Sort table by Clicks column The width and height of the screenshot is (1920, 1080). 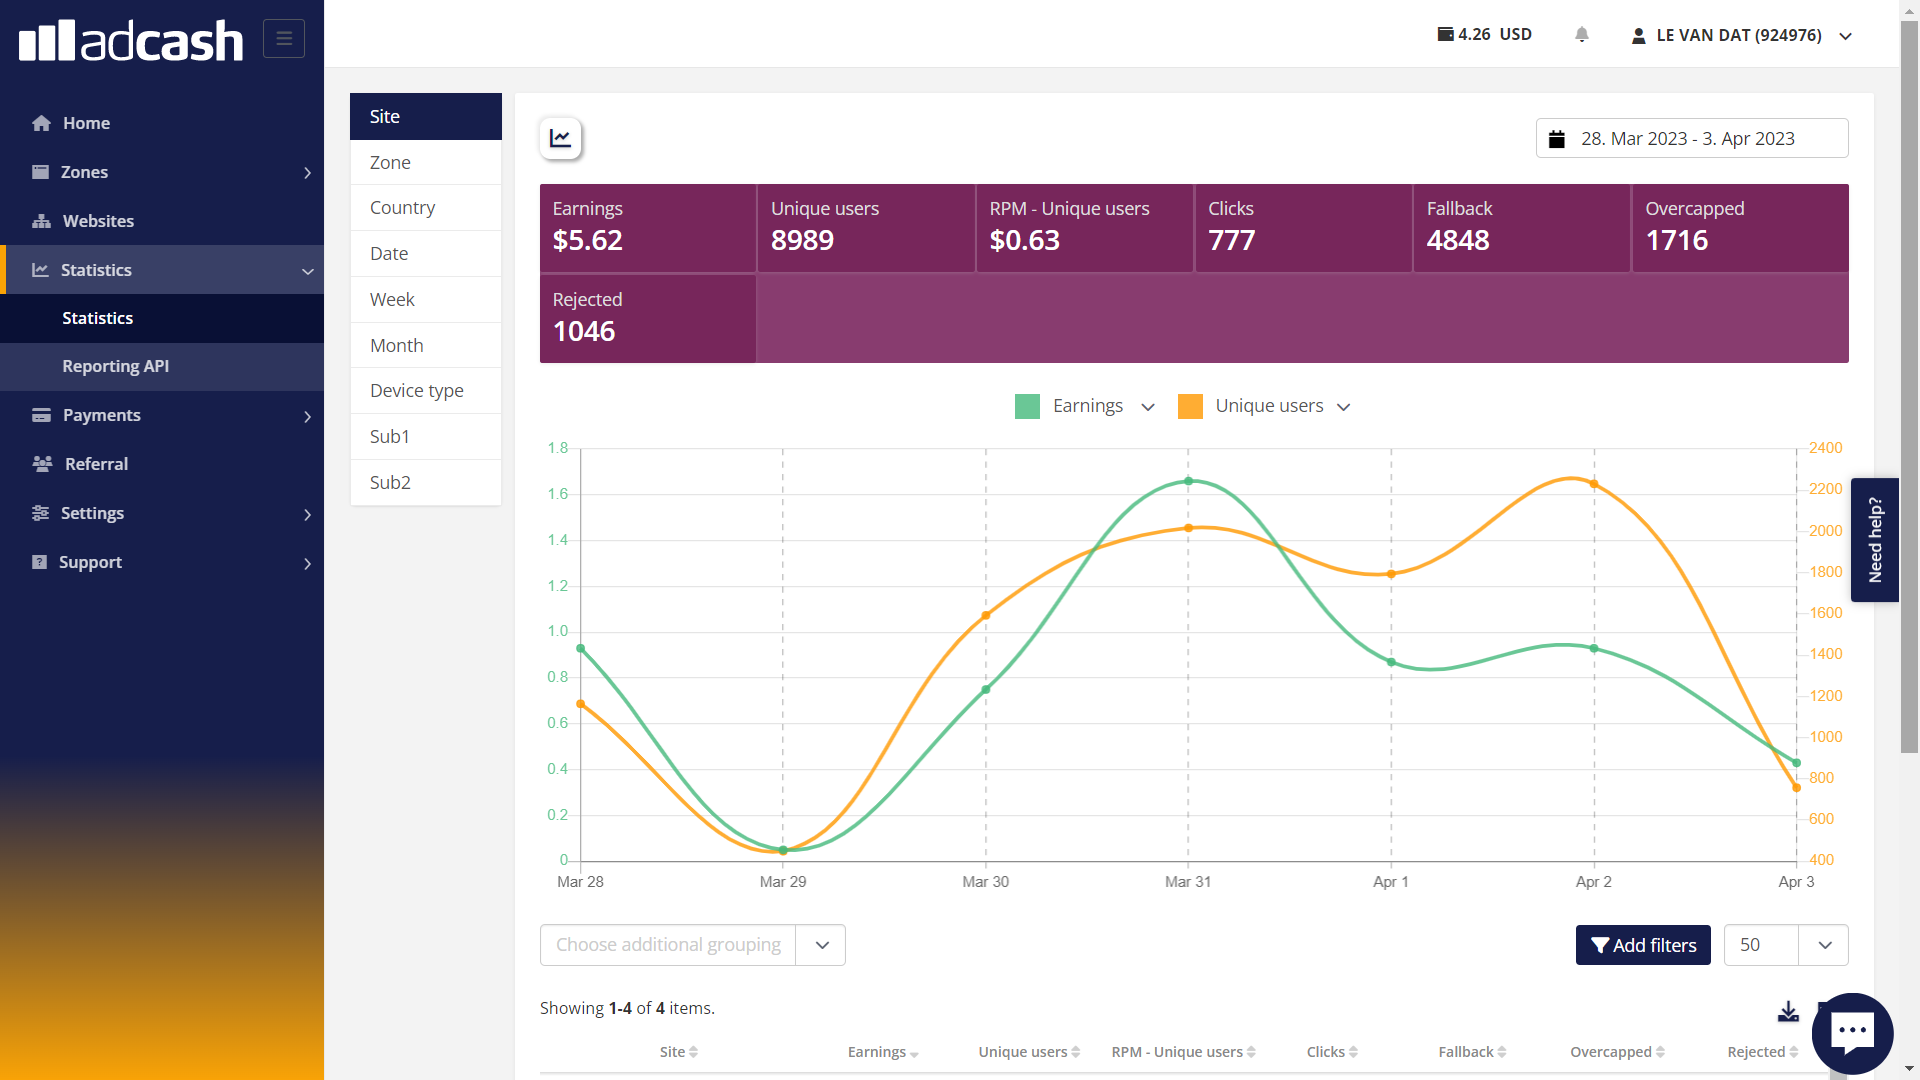(x=1332, y=1052)
